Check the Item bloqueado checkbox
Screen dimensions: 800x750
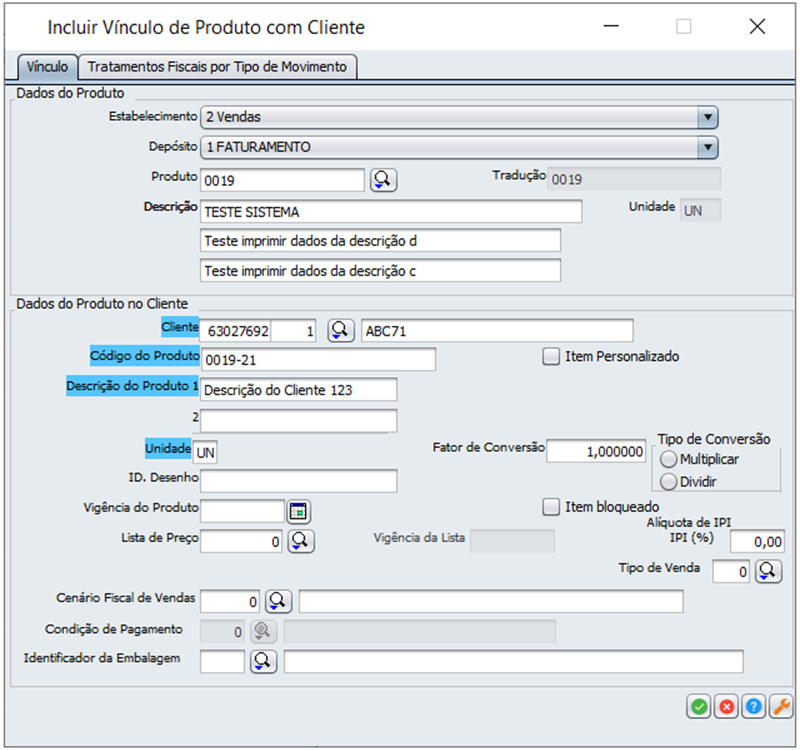[551, 507]
